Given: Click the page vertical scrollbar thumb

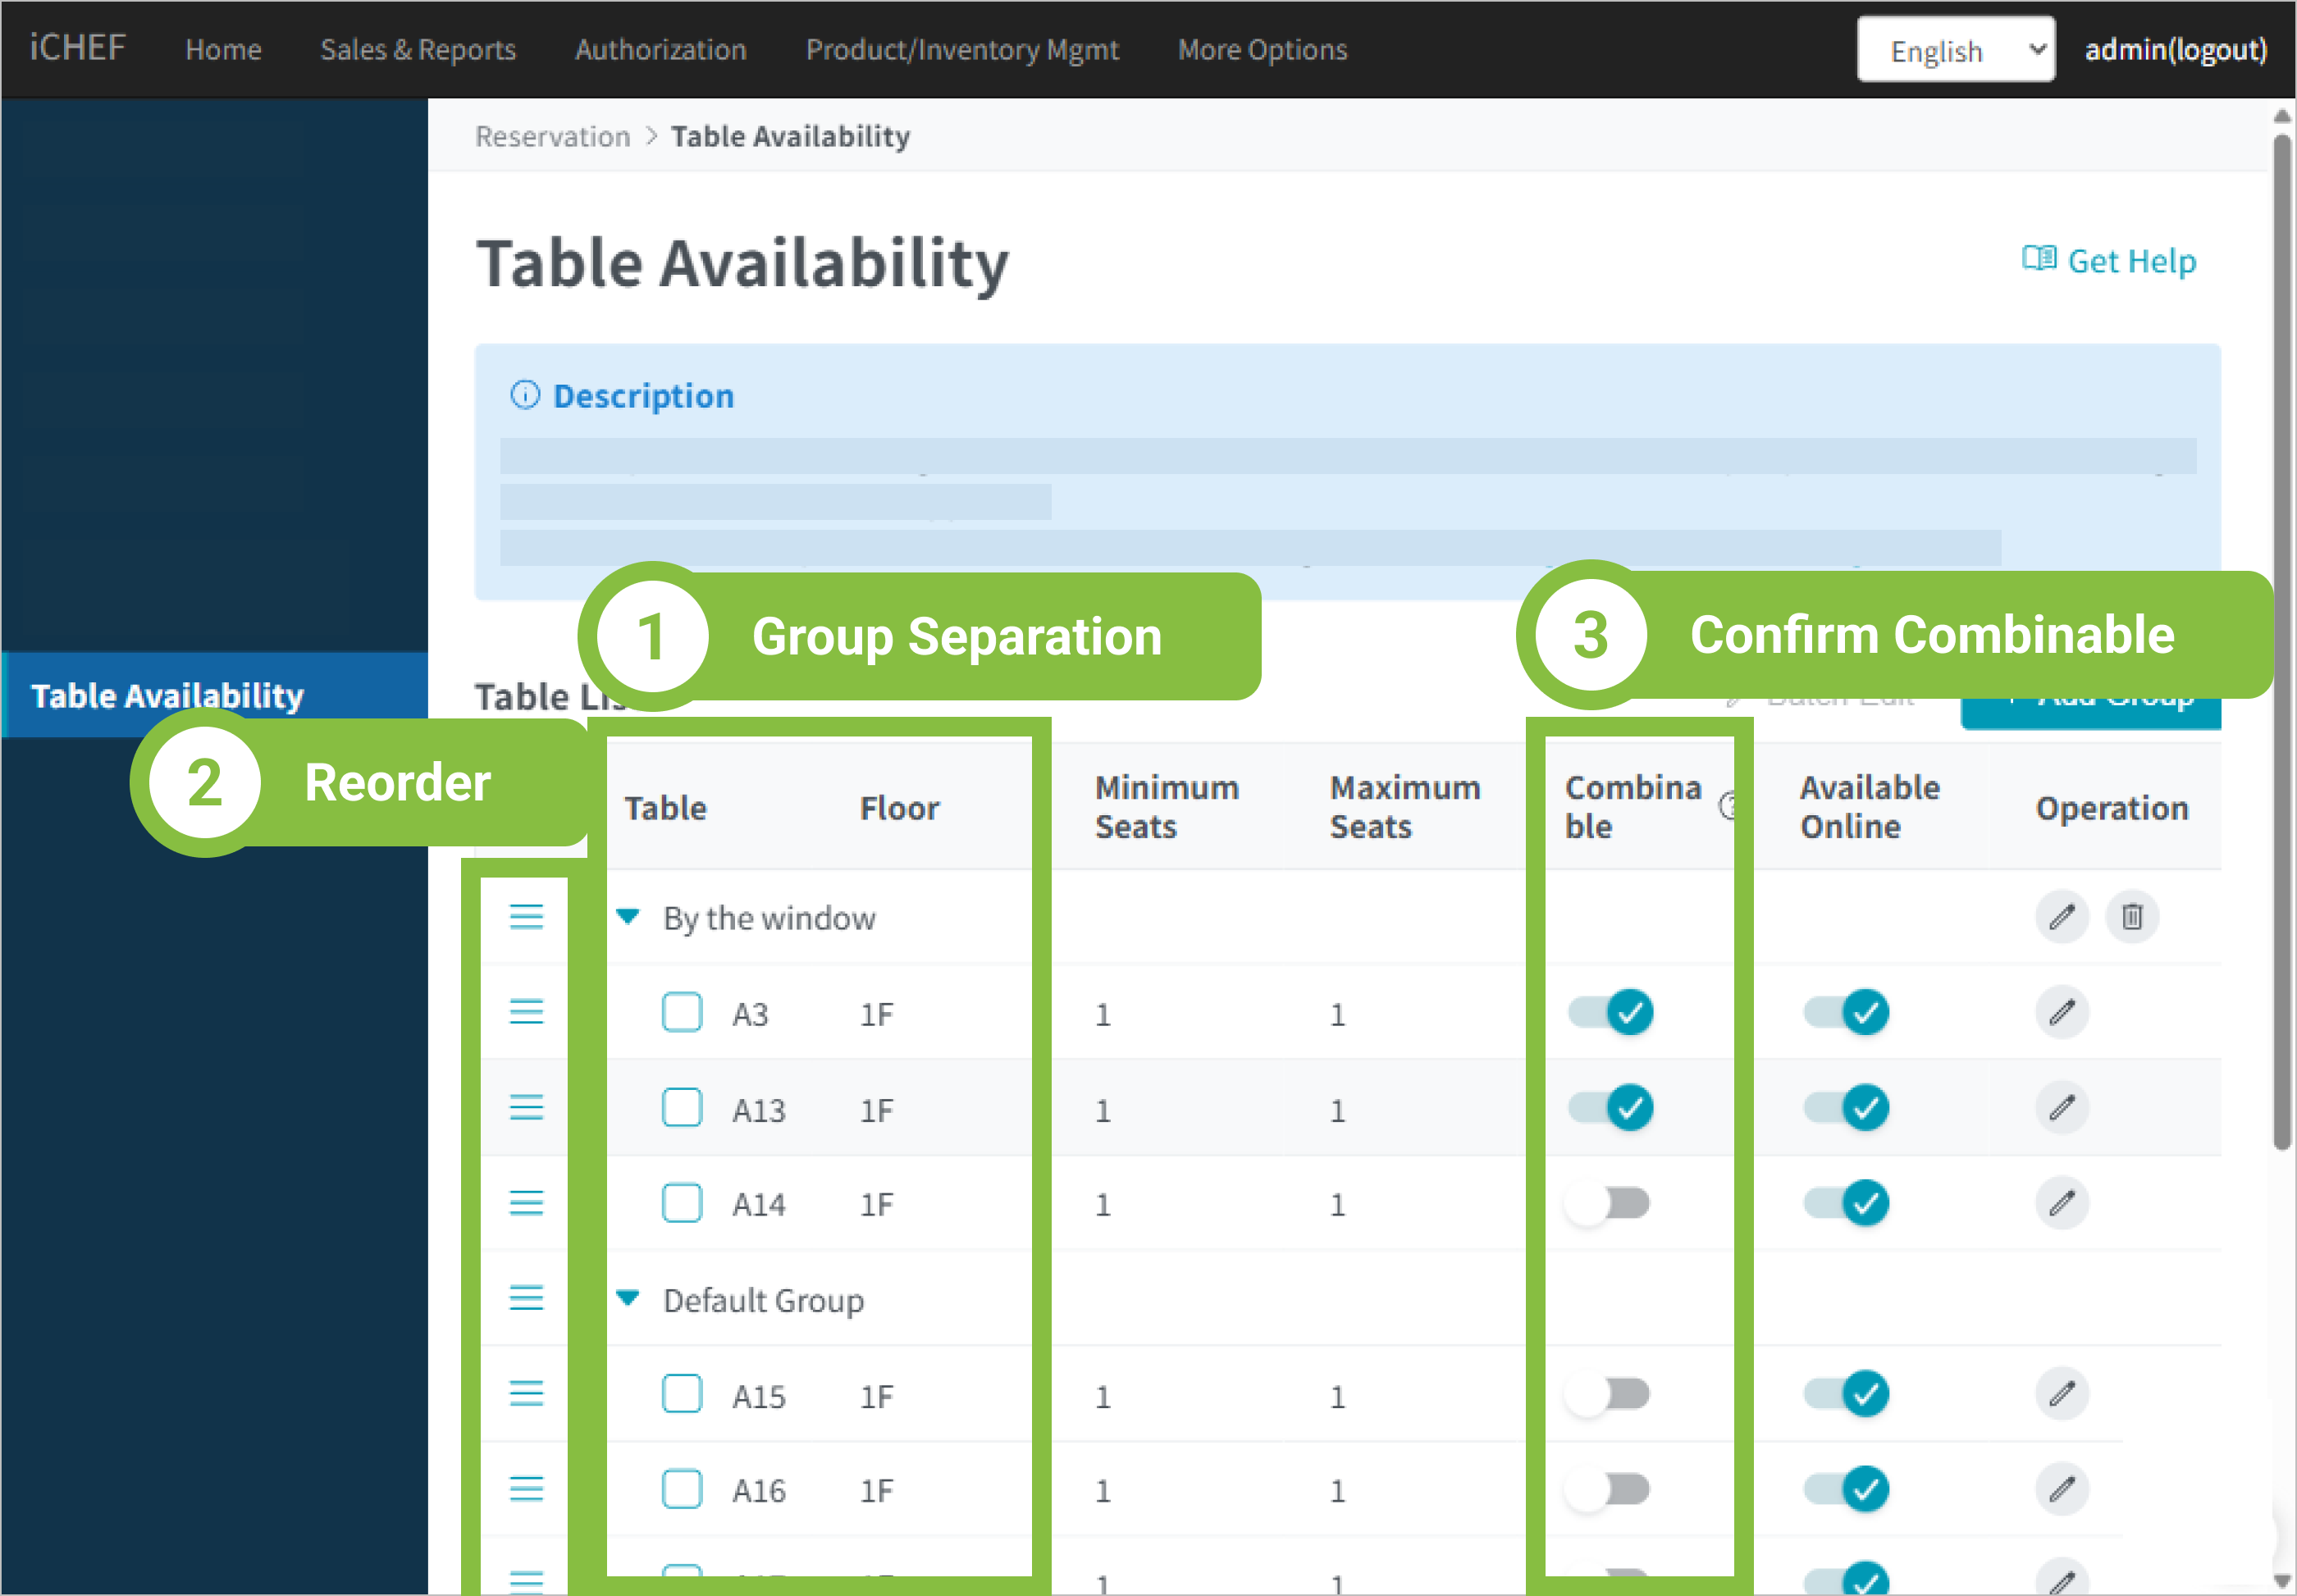Looking at the screenshot, I should (x=2281, y=640).
